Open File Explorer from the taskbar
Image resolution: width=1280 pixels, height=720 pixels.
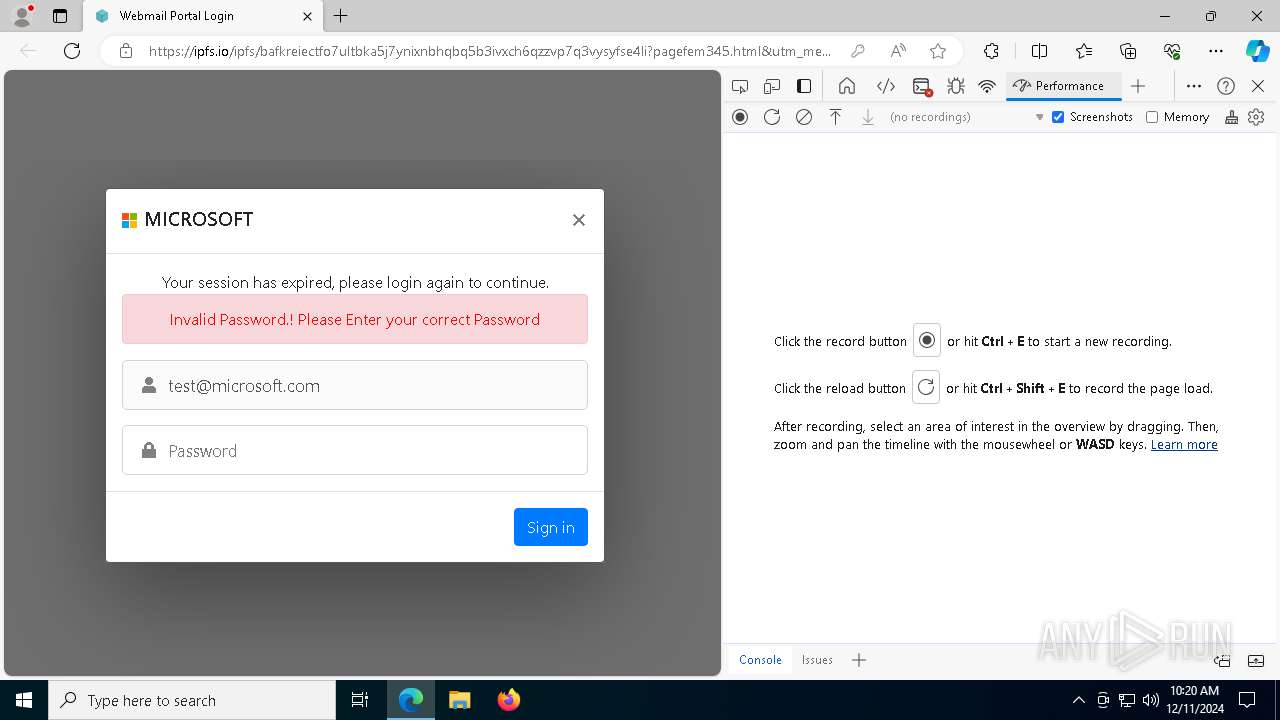pos(460,700)
